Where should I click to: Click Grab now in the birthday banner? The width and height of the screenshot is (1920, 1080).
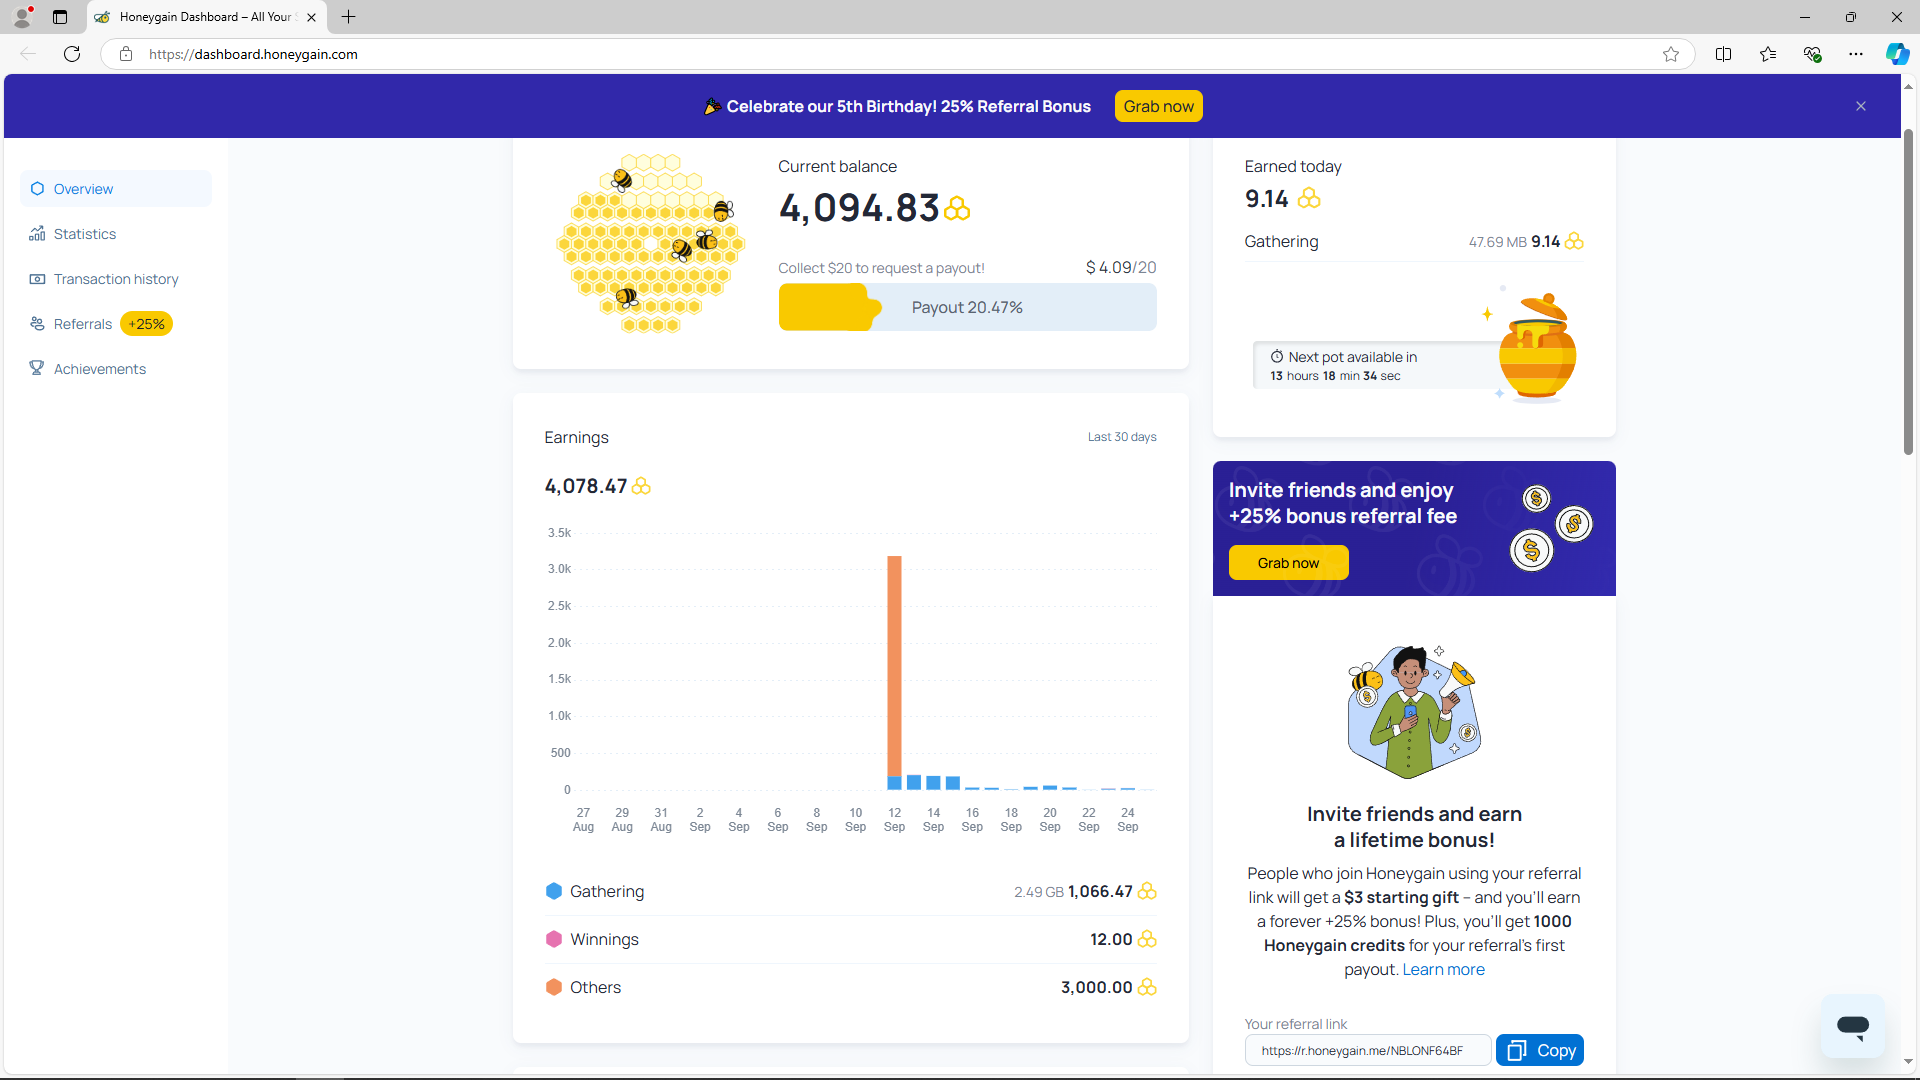pos(1158,106)
